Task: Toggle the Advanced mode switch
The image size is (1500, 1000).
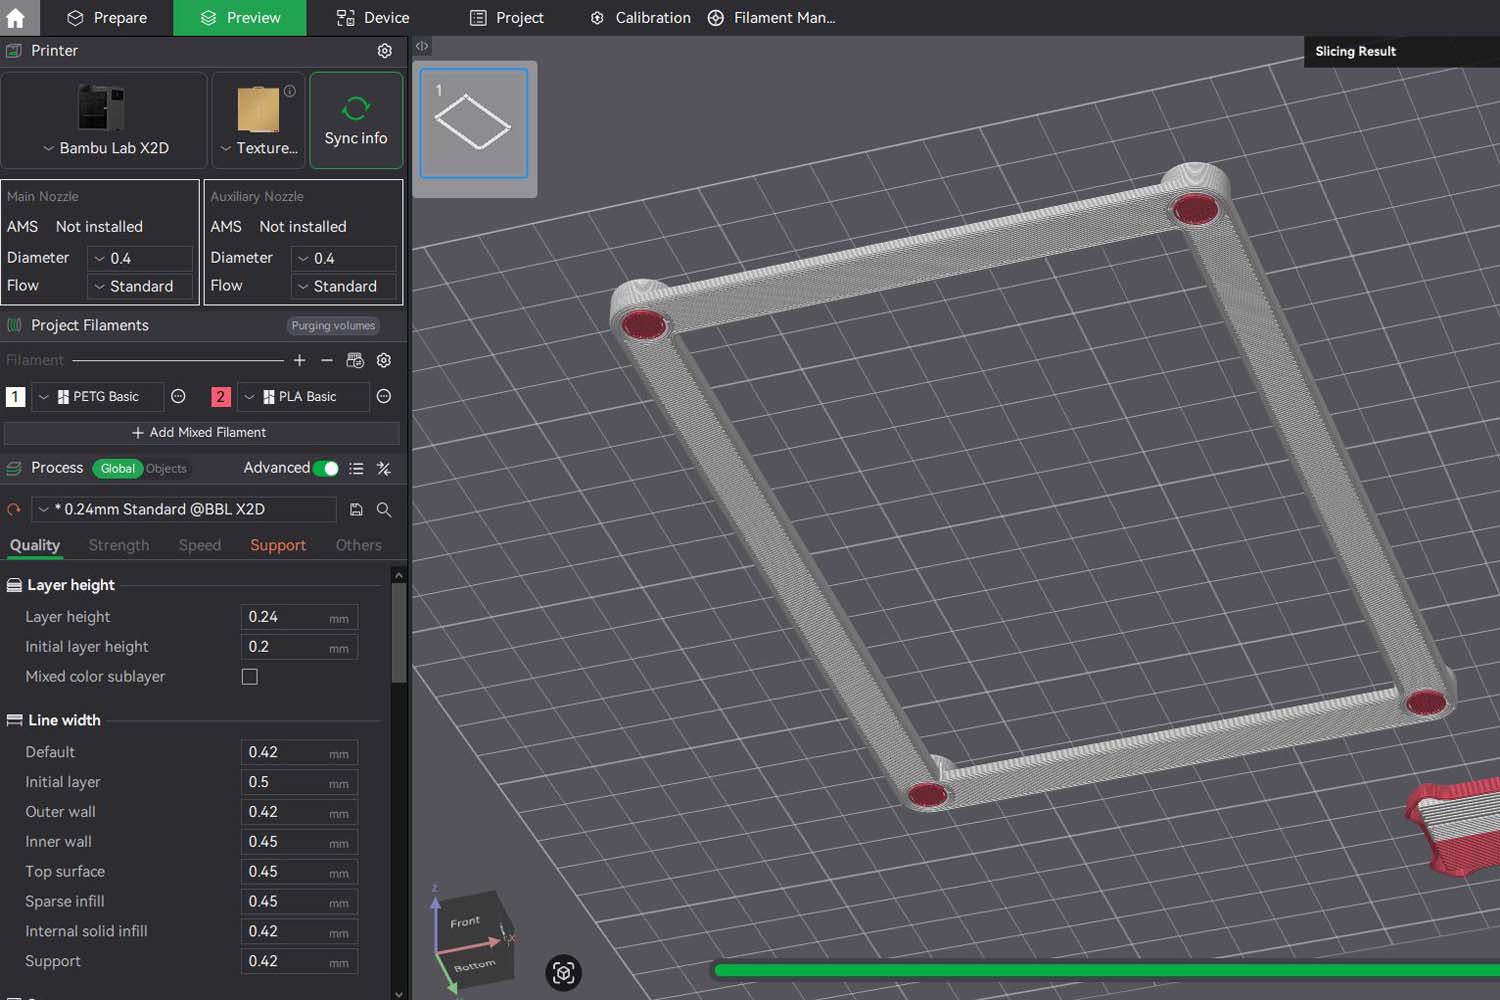Action: tap(326, 468)
